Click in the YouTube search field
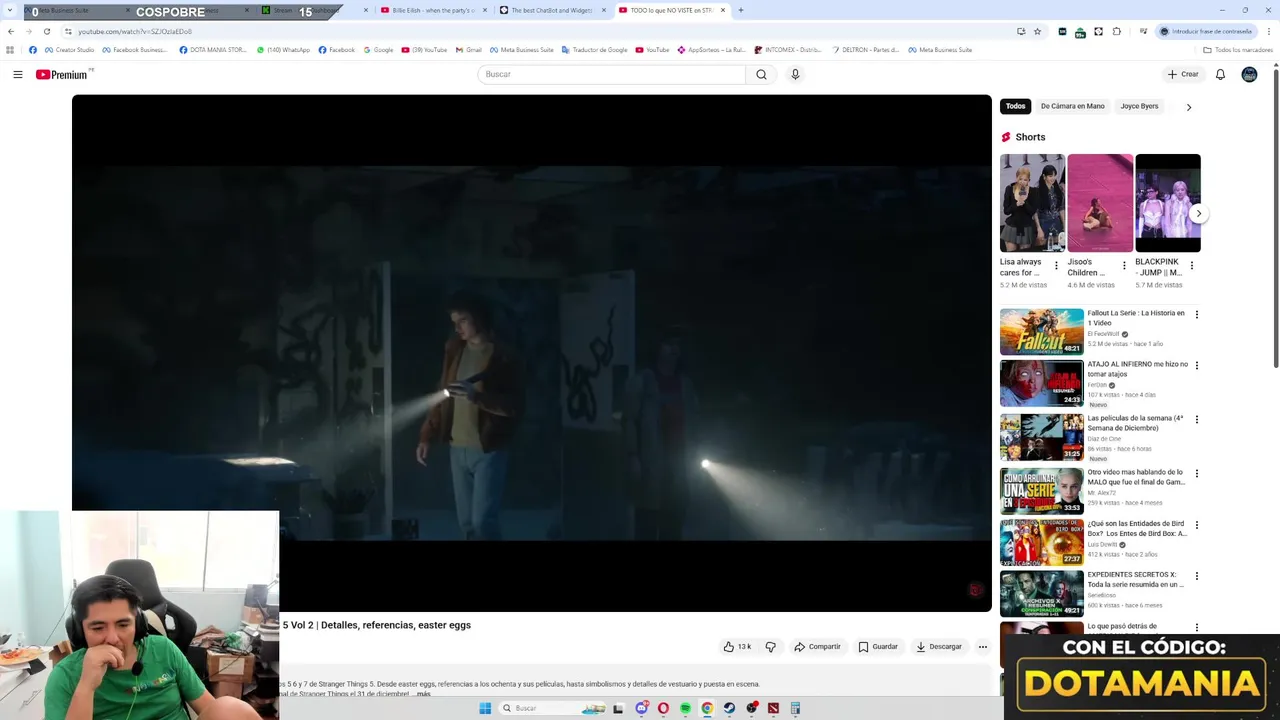1280x720 pixels. tap(611, 74)
